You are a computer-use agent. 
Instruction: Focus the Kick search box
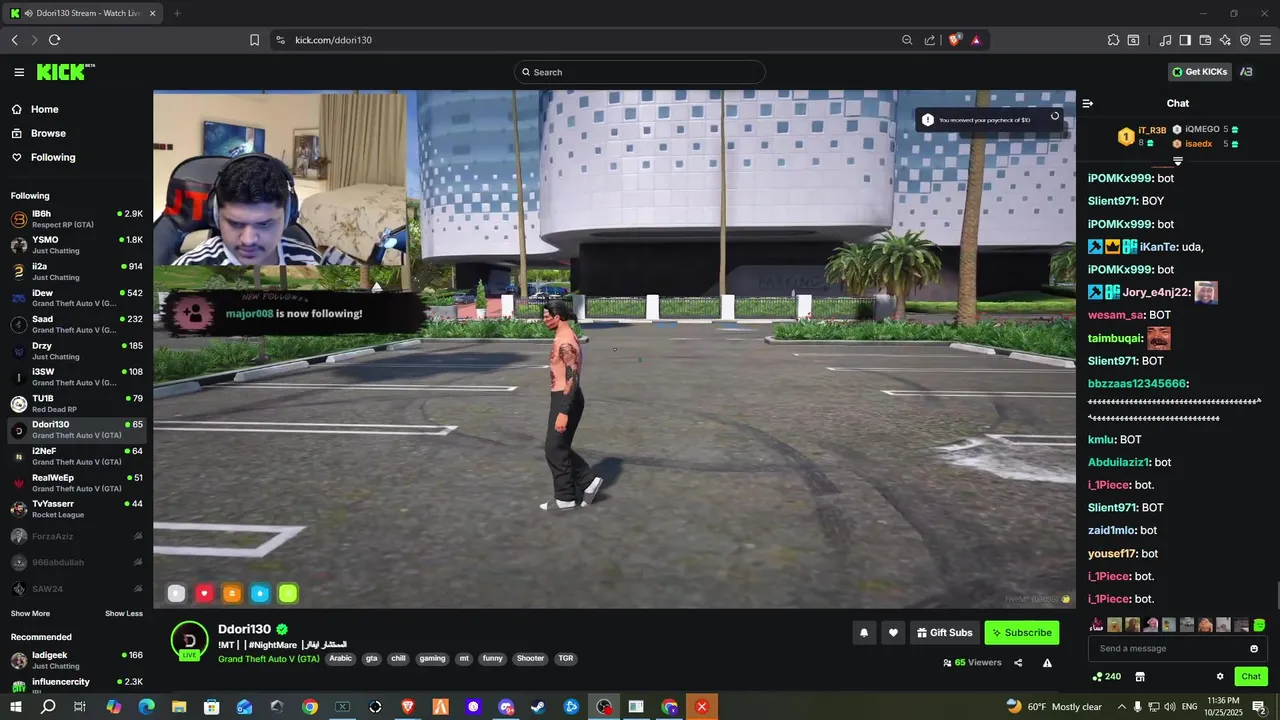coord(640,72)
